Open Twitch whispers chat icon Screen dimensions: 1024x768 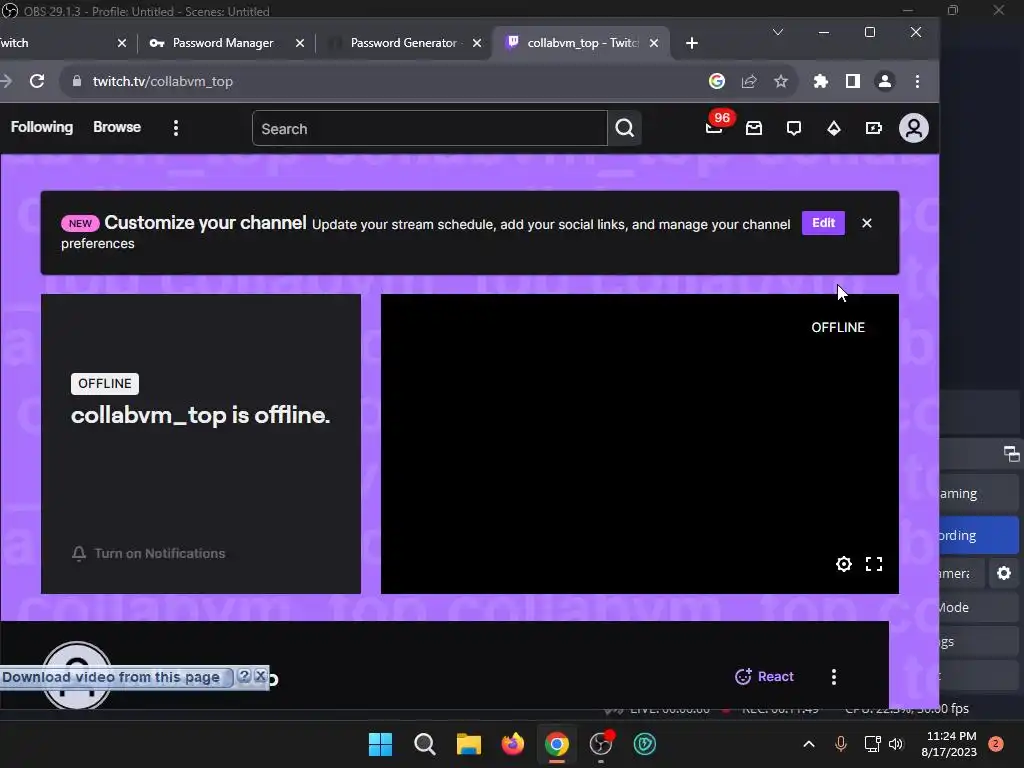point(793,128)
